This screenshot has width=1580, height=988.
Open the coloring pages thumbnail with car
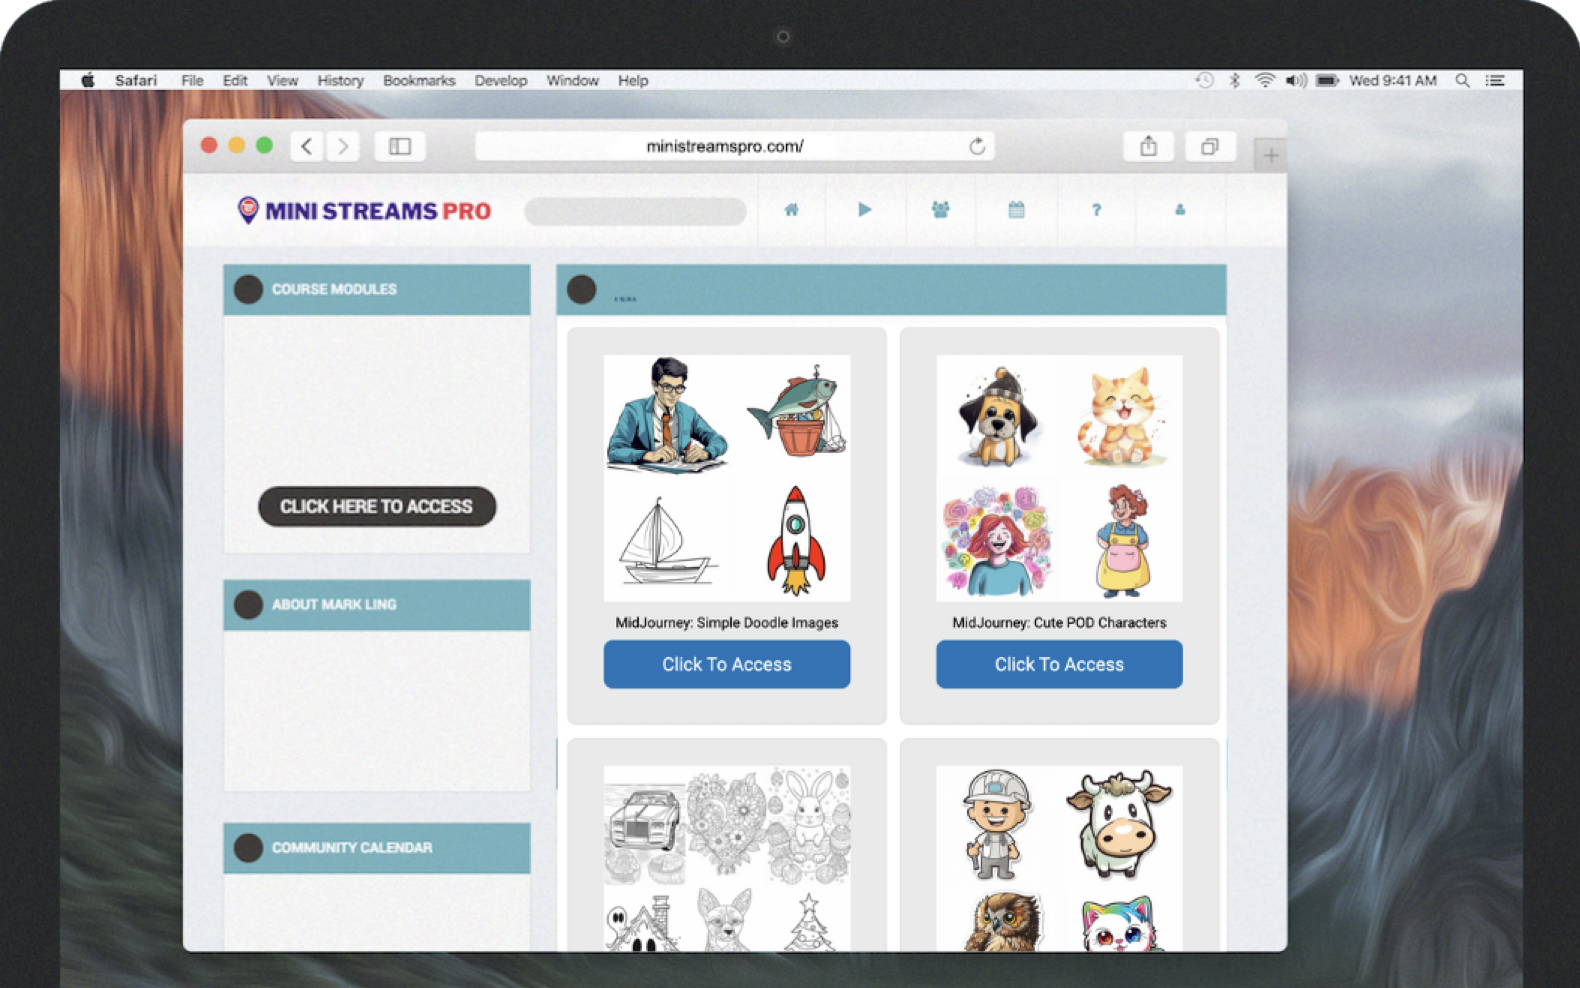[x=727, y=858]
